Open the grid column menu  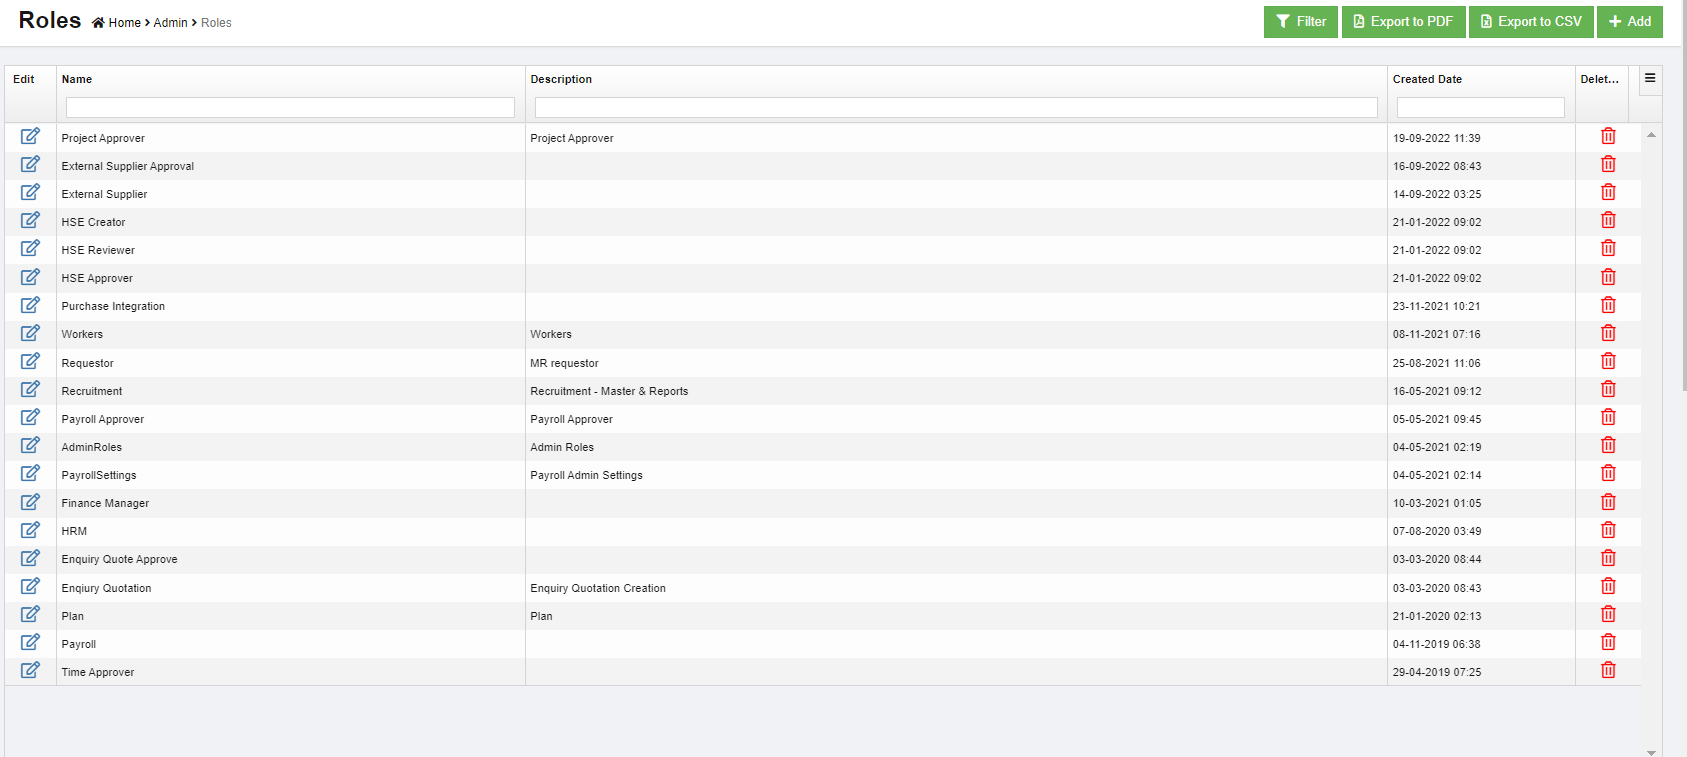(x=1650, y=79)
